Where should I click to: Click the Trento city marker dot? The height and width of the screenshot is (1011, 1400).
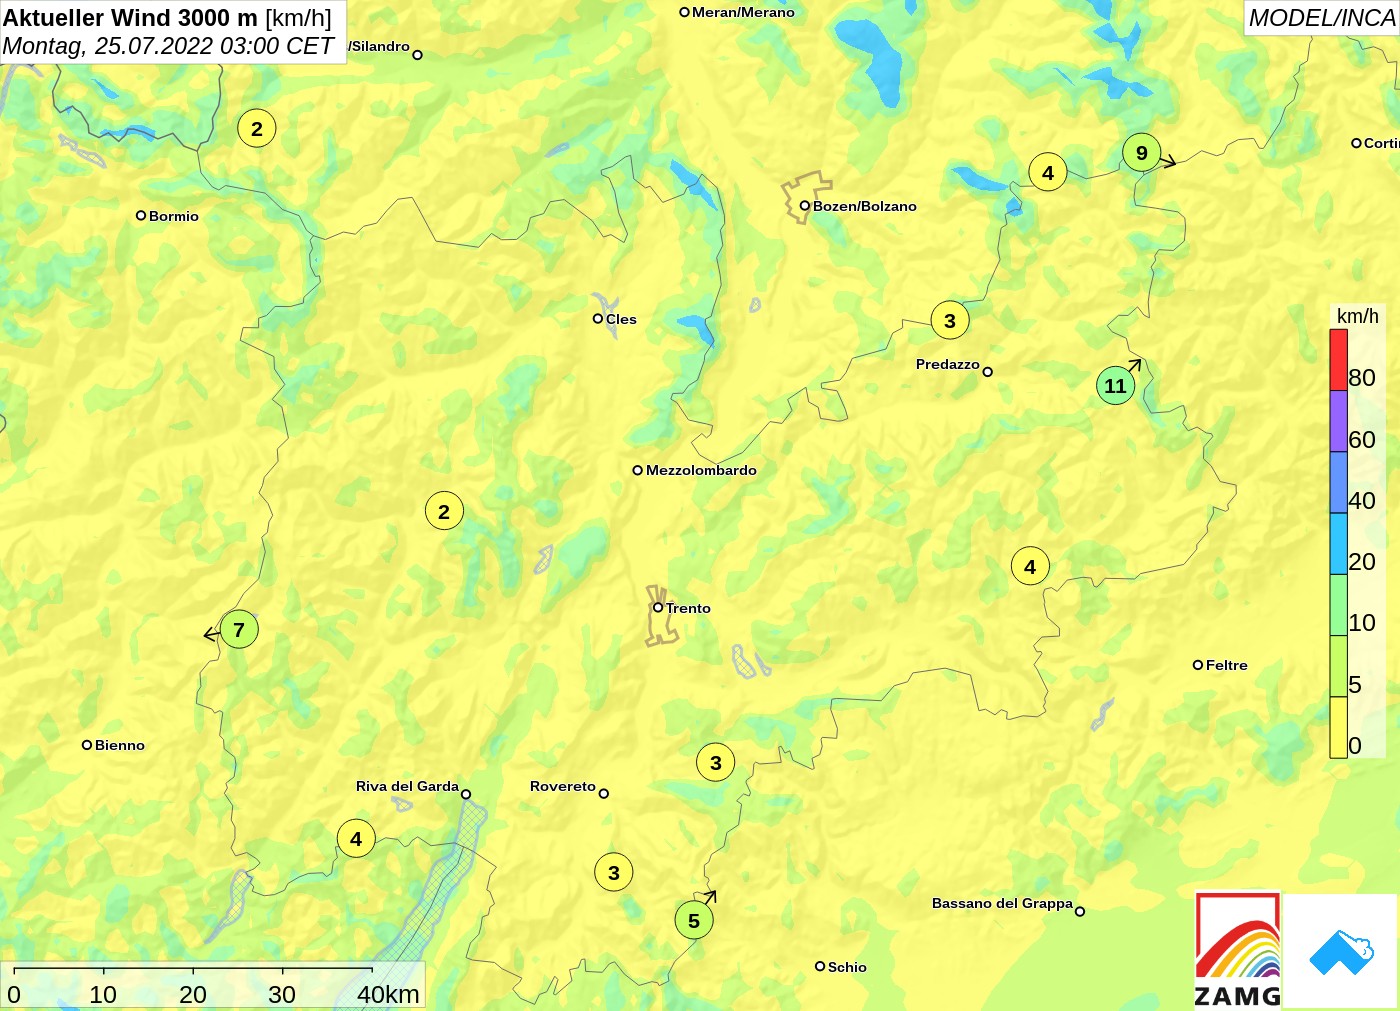[658, 607]
